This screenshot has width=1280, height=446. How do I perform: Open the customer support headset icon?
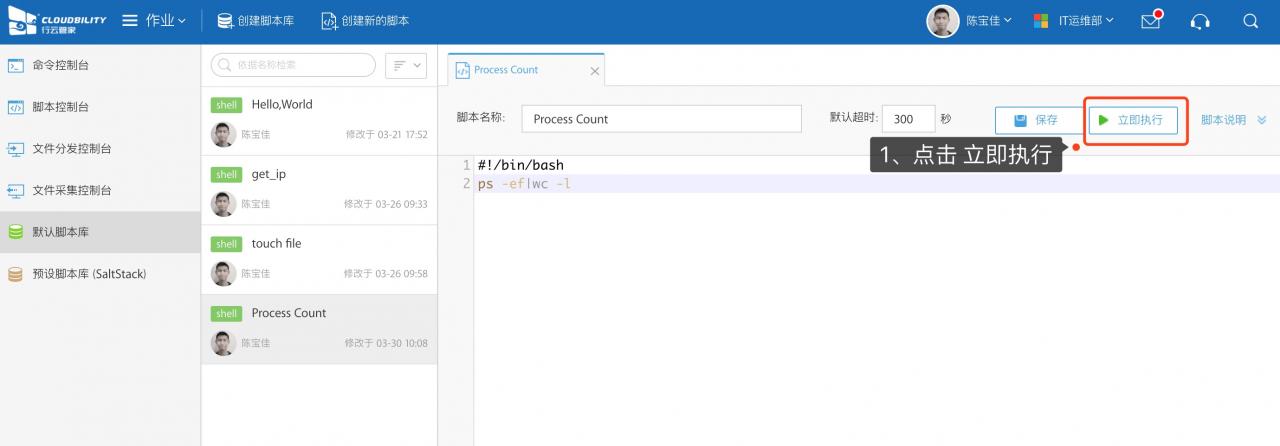[x=1200, y=21]
